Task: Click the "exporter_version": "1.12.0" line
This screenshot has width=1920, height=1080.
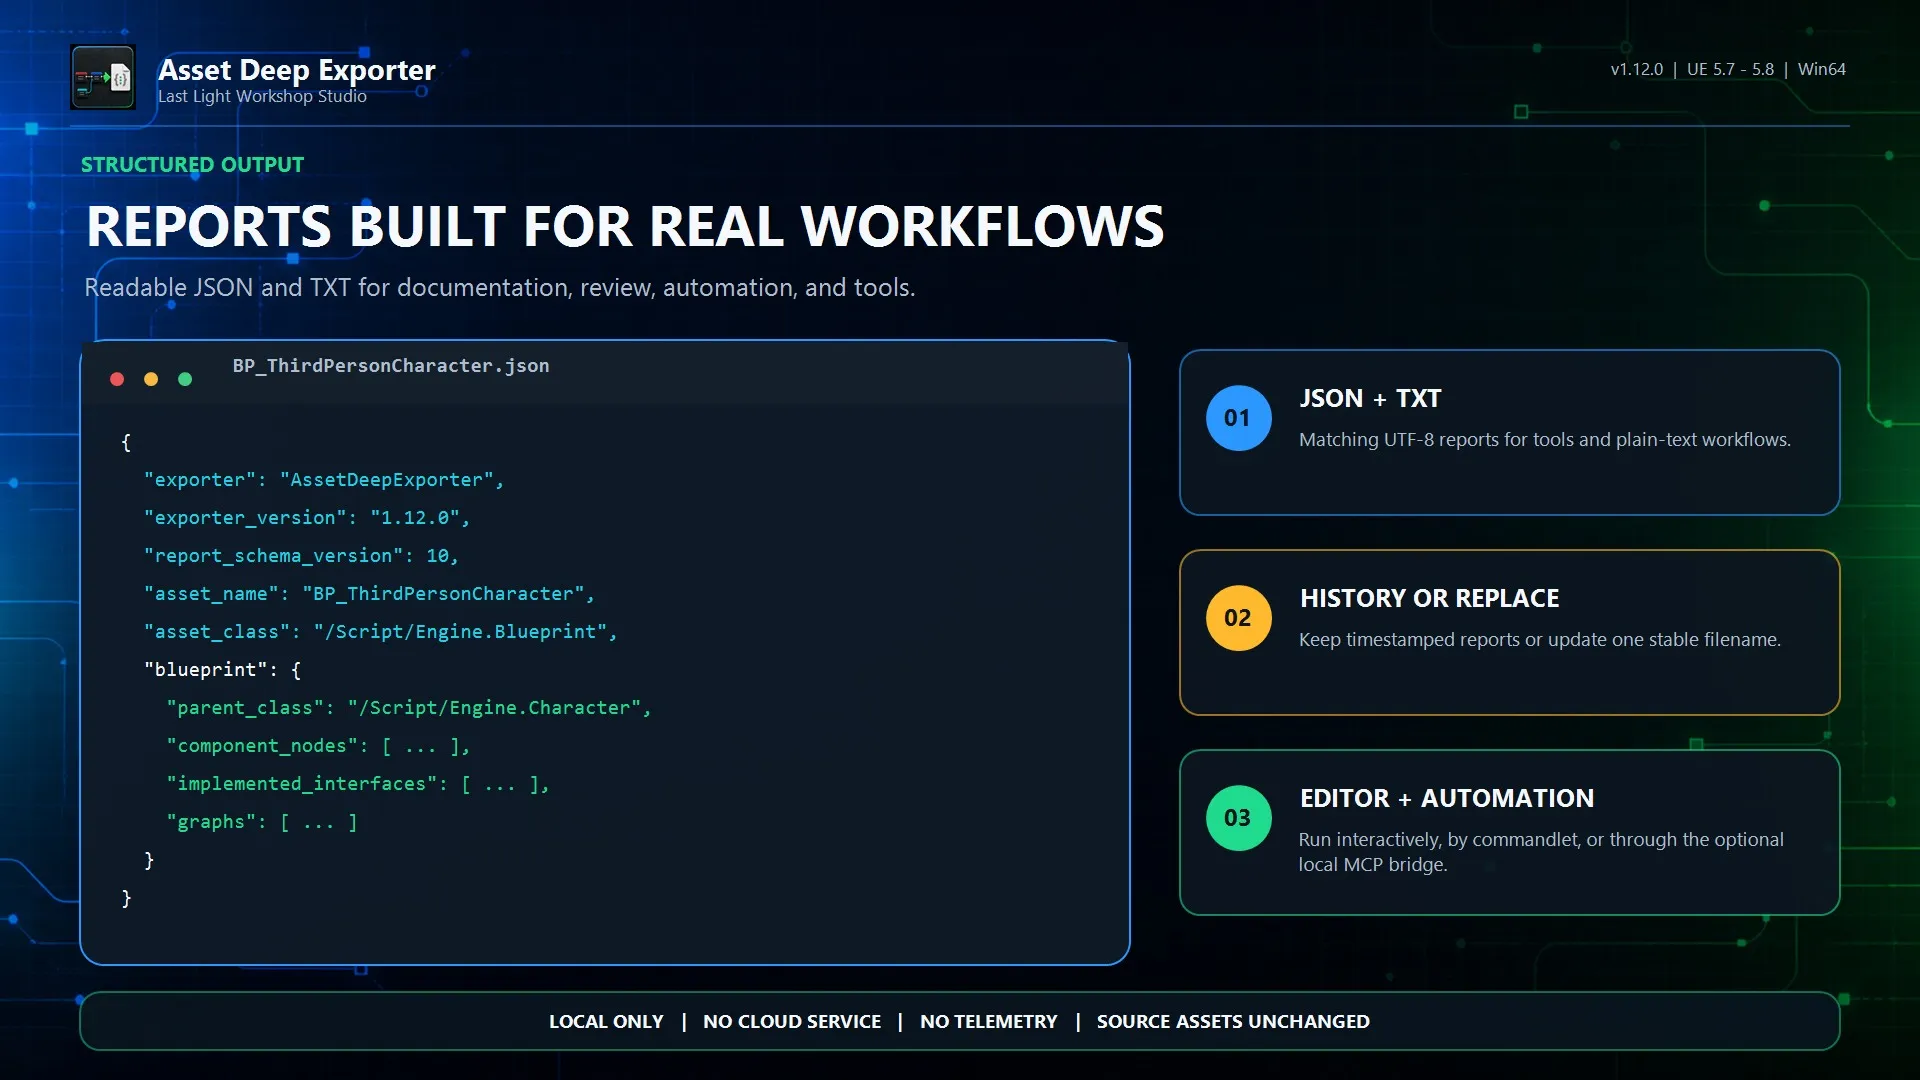Action: pos(307,518)
